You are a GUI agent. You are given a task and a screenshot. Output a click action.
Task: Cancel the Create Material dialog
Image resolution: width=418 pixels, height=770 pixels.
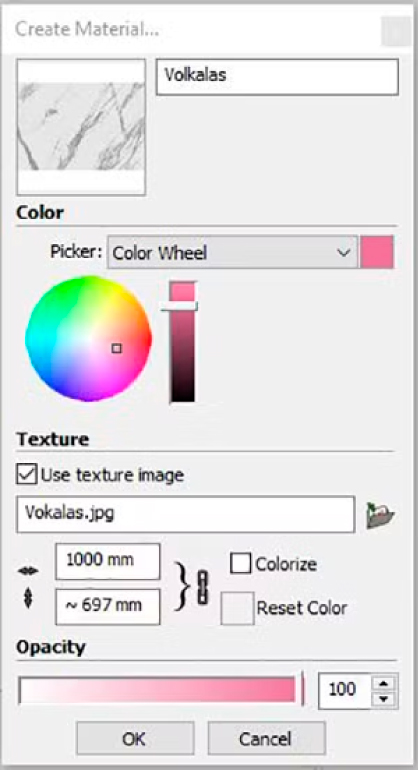pos(266,738)
